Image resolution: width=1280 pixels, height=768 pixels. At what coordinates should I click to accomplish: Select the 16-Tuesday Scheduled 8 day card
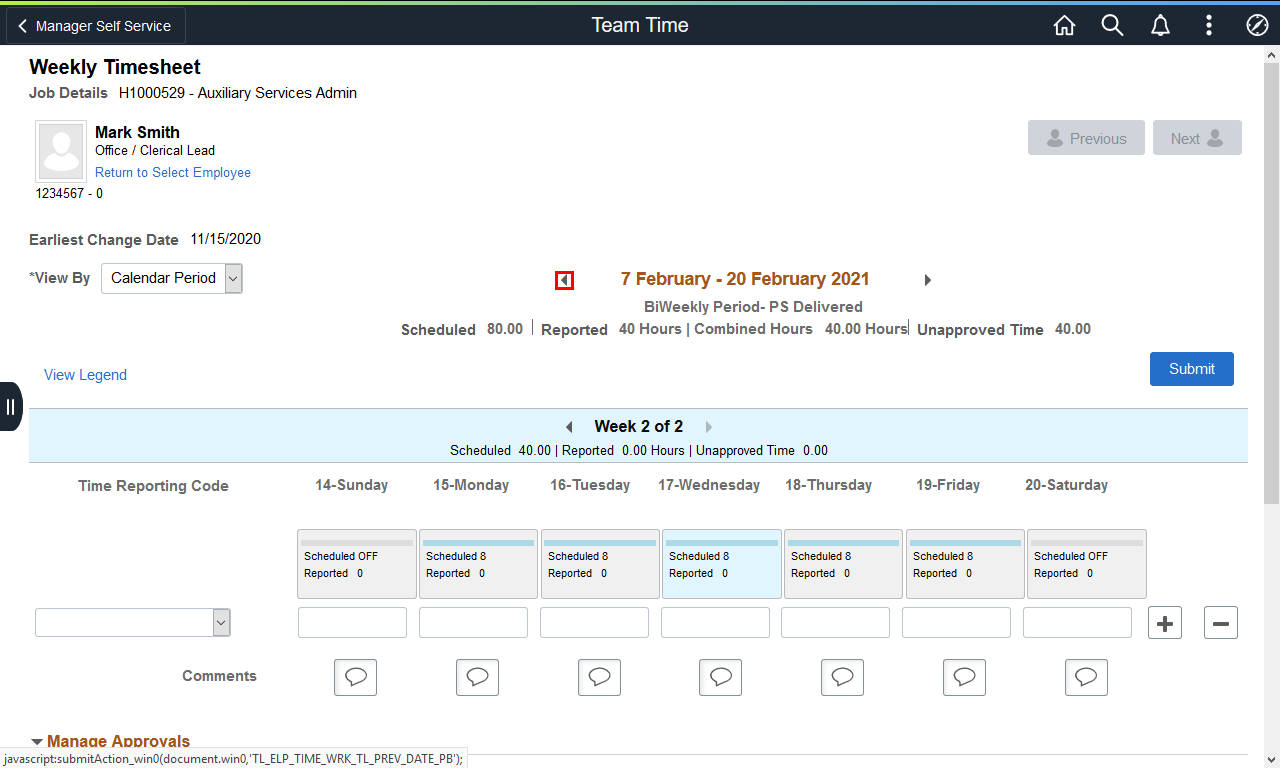click(x=600, y=564)
